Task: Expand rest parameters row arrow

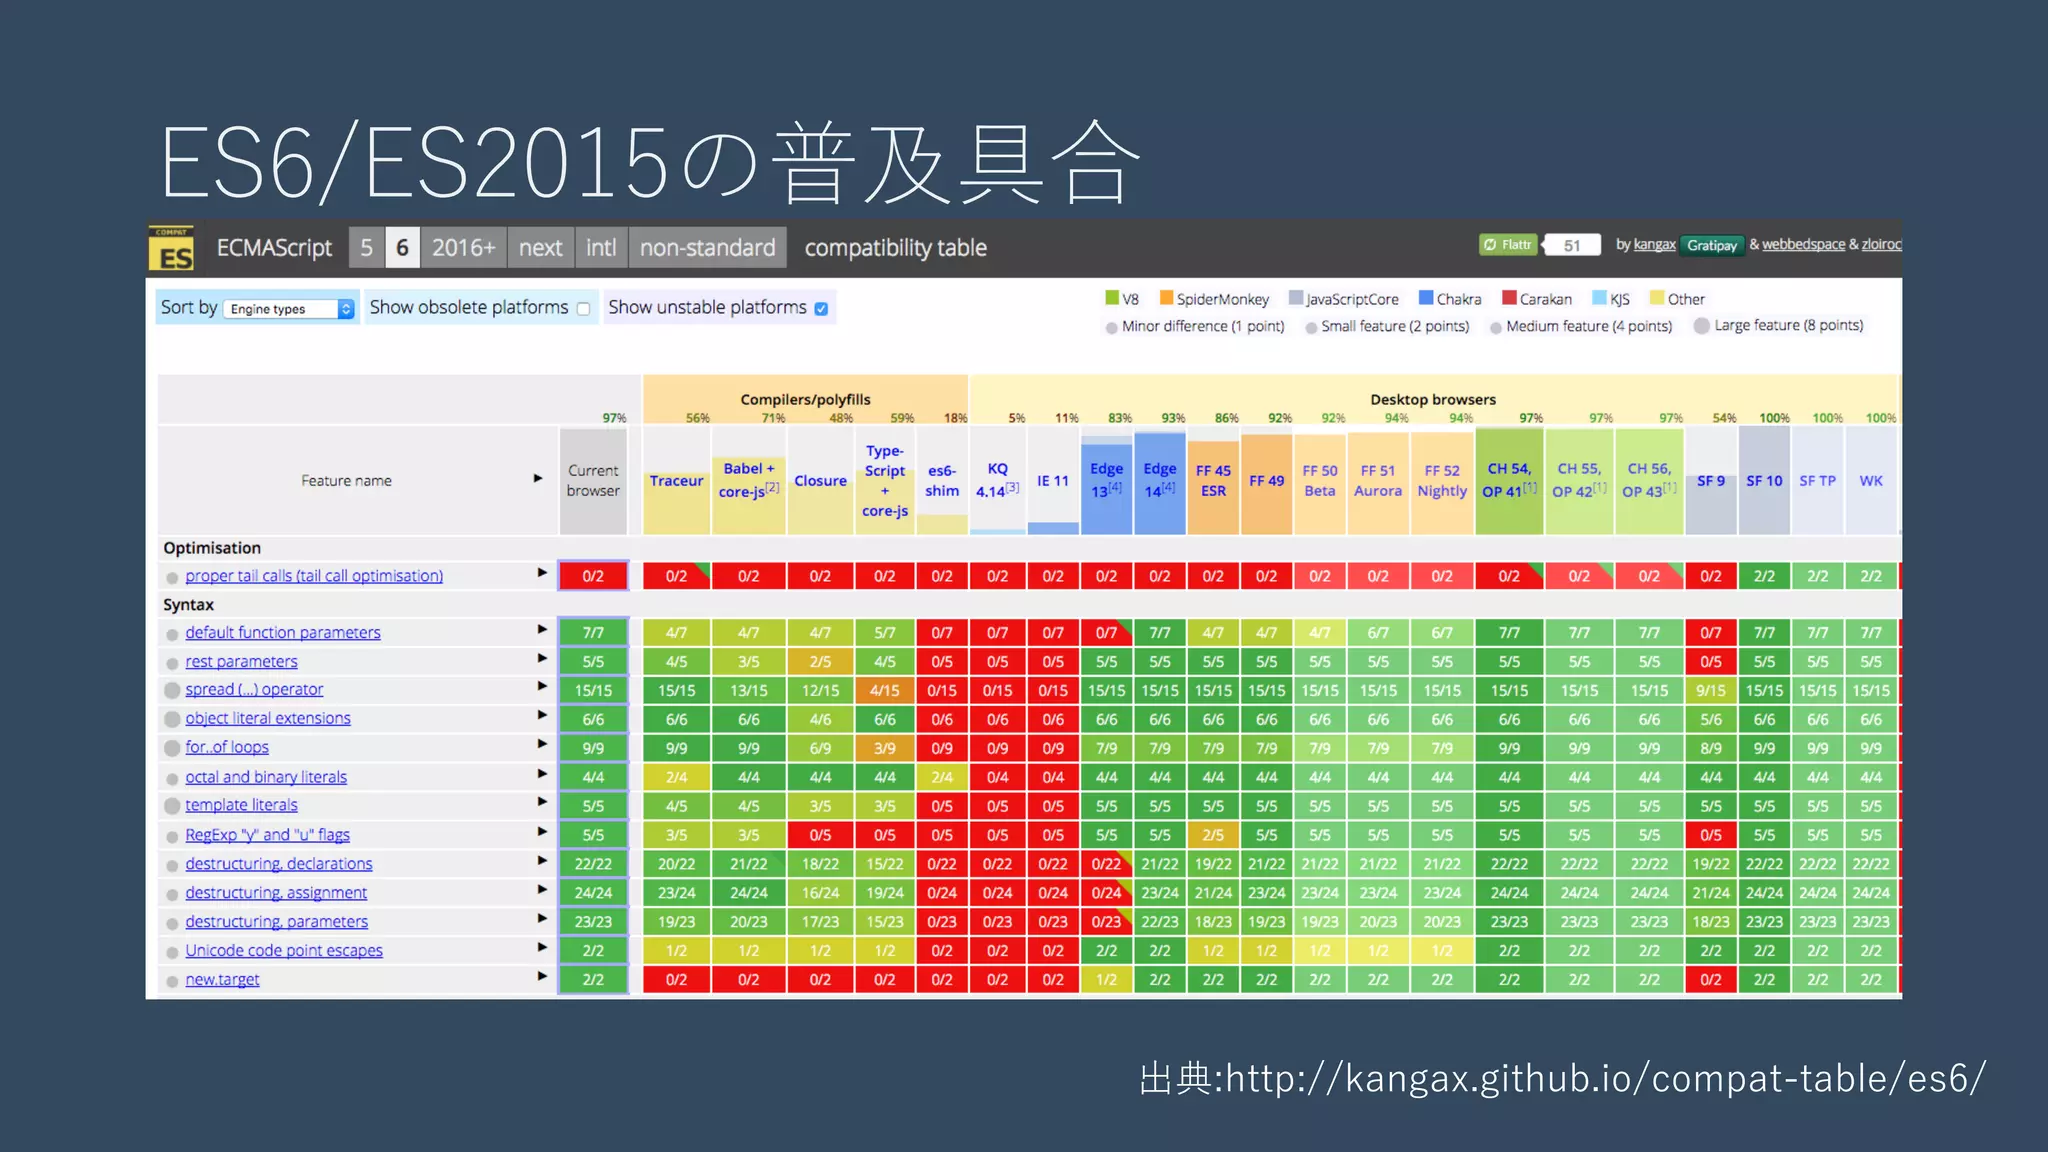Action: tap(542, 658)
